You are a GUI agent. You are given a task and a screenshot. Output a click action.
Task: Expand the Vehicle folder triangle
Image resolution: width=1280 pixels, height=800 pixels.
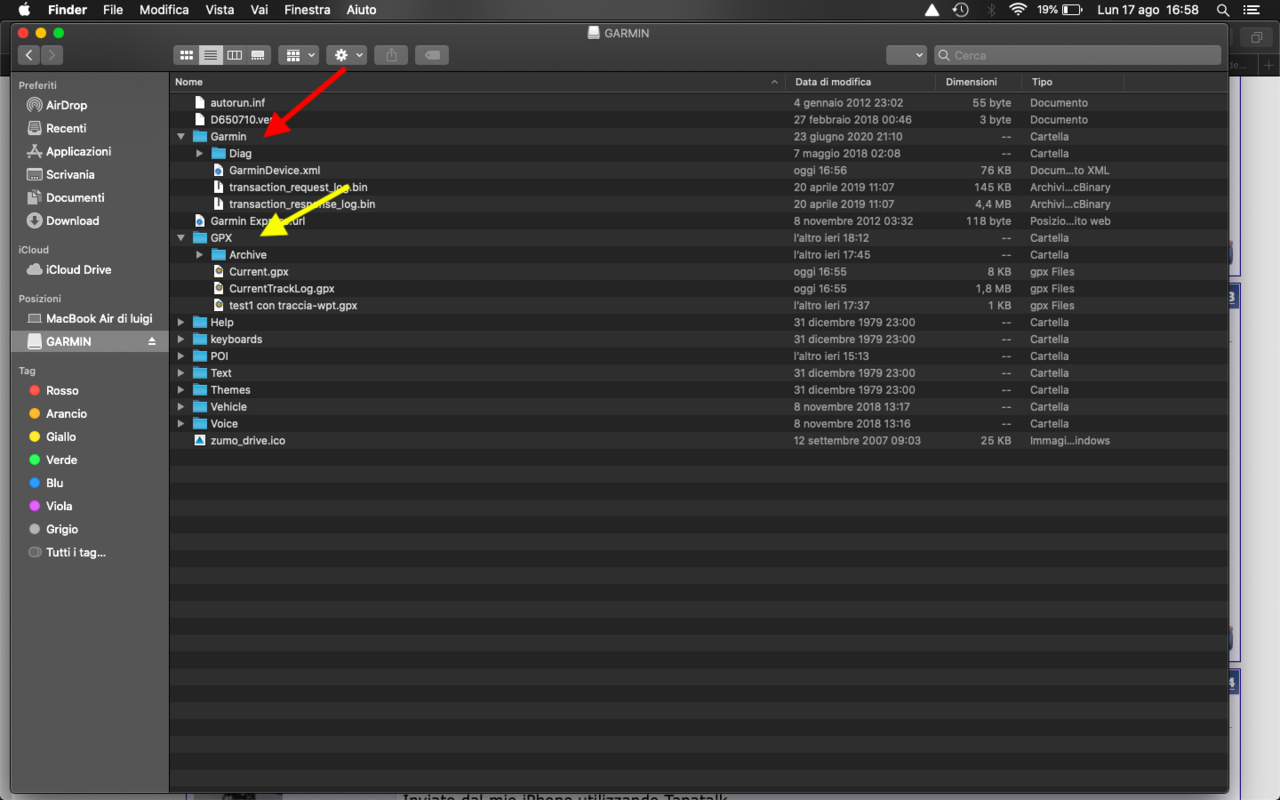(x=181, y=407)
